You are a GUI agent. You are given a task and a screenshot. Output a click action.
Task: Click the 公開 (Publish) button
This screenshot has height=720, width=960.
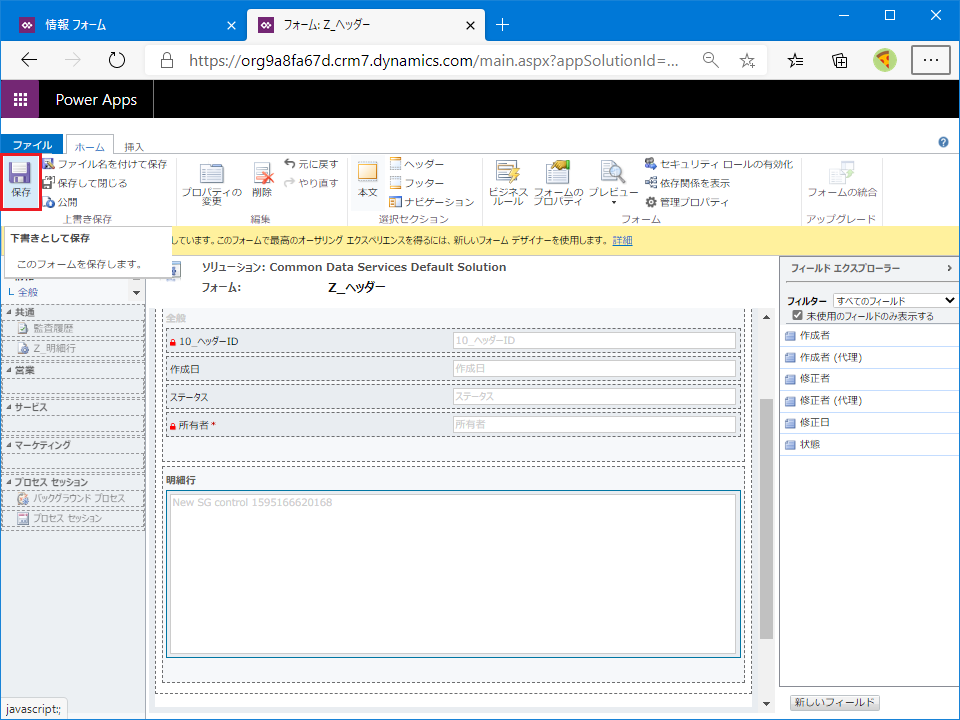pos(60,202)
